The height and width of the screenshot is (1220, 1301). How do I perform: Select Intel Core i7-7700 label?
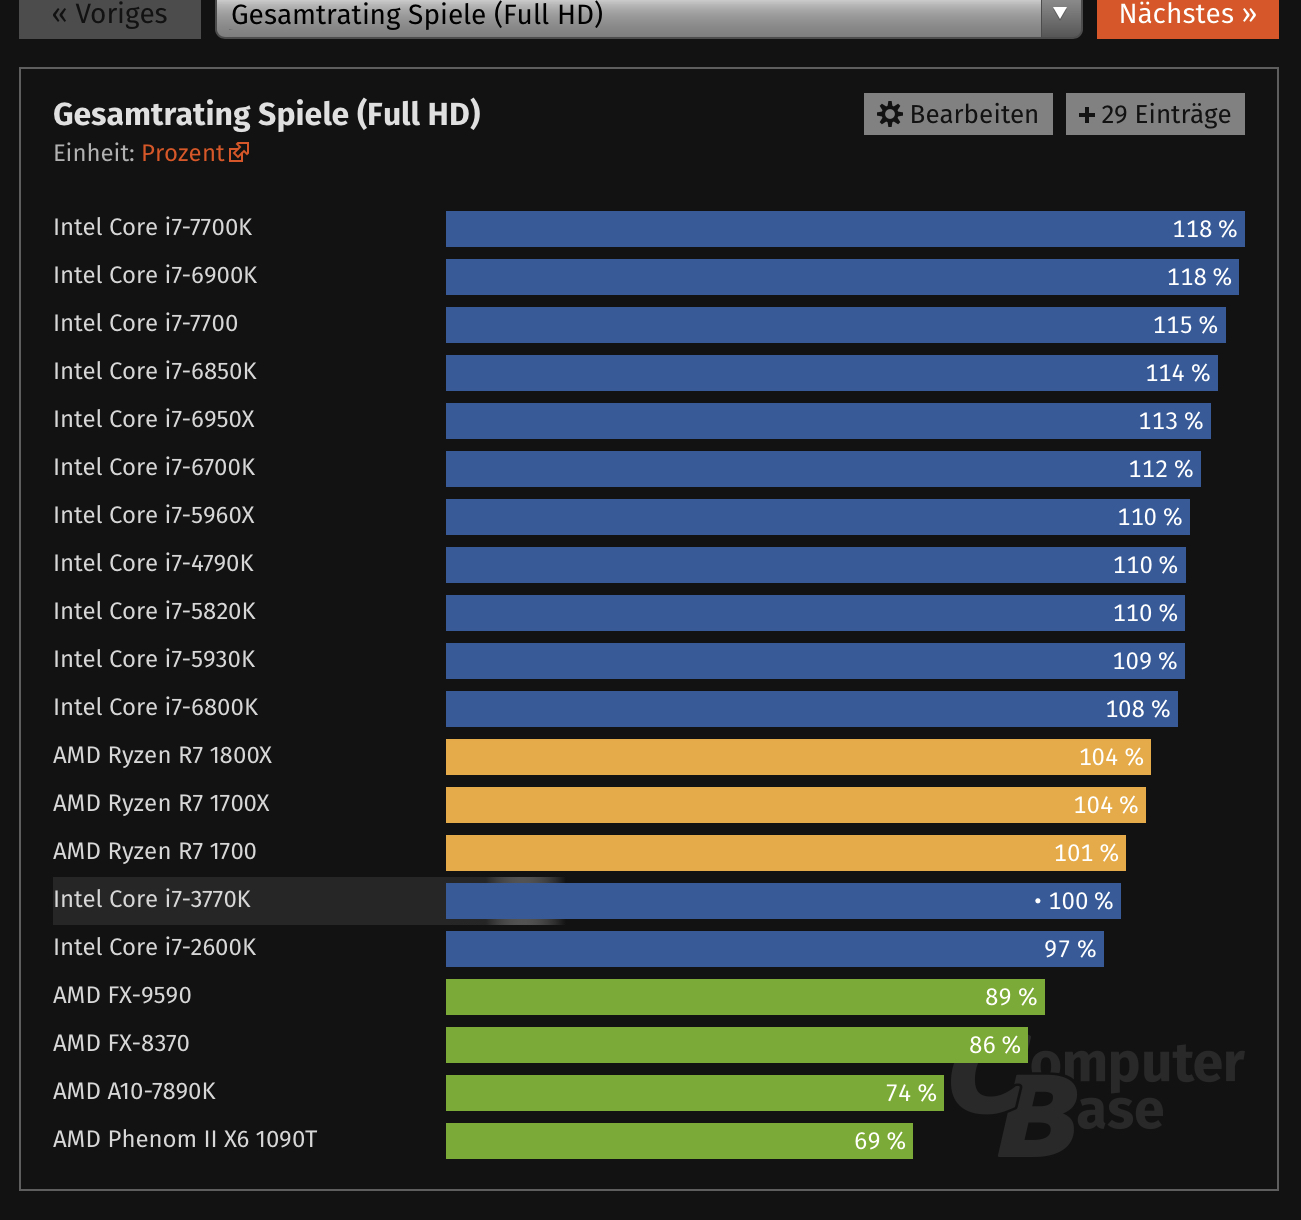(x=146, y=323)
